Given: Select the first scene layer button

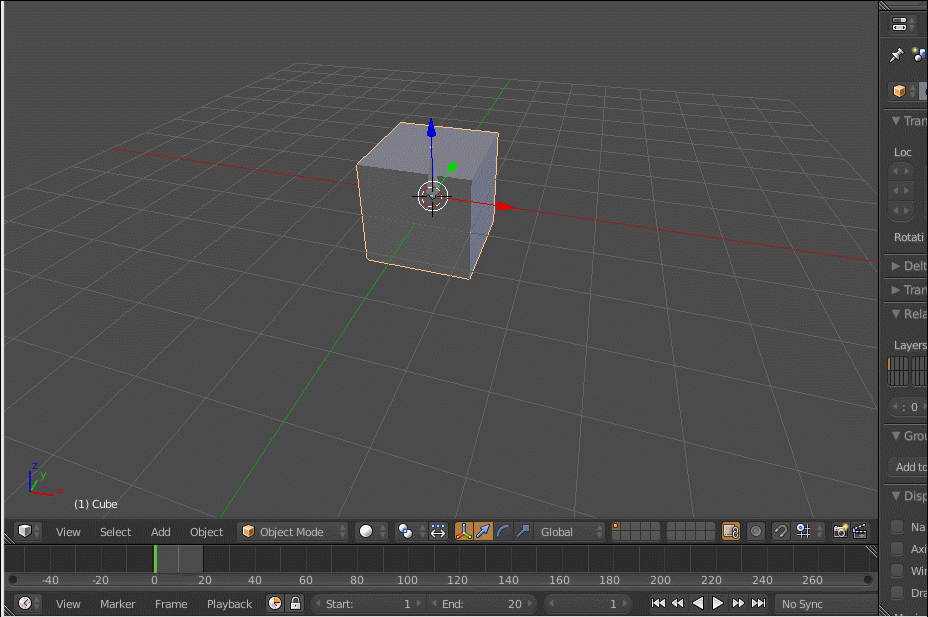Looking at the screenshot, I should (616, 526).
